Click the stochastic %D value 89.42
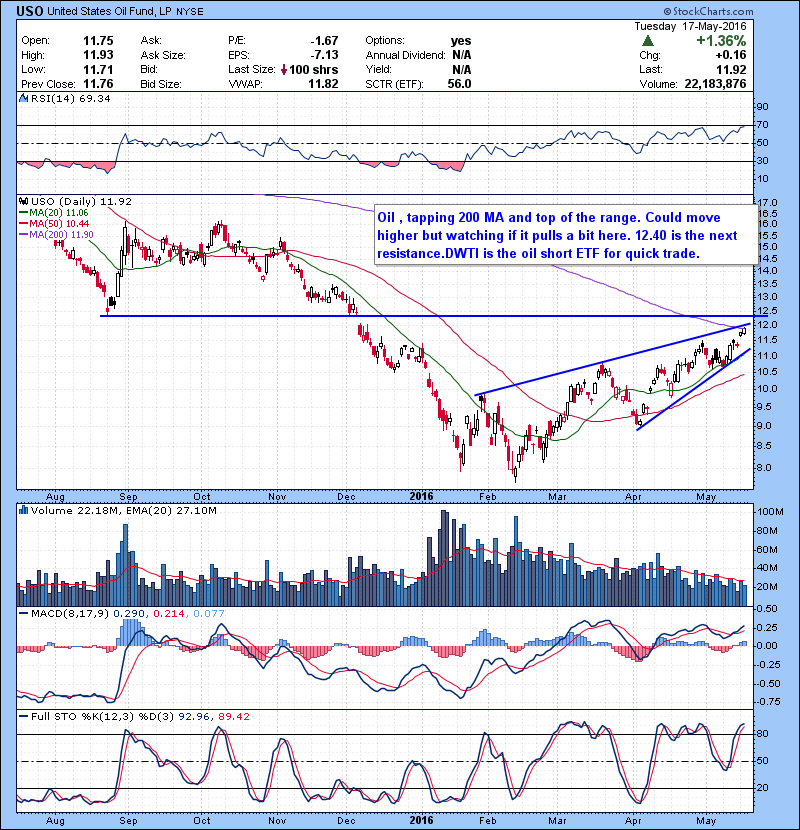Viewport: 800px width, 830px height. pyautogui.click(x=233, y=717)
